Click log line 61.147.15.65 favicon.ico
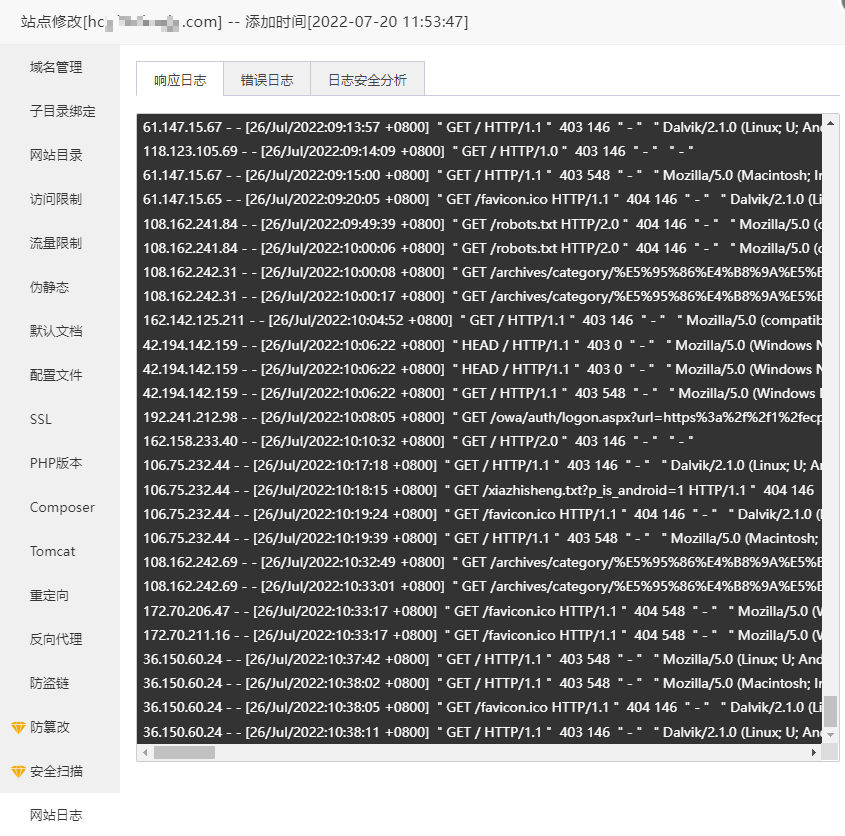The width and height of the screenshot is (845, 836). pos(480,199)
